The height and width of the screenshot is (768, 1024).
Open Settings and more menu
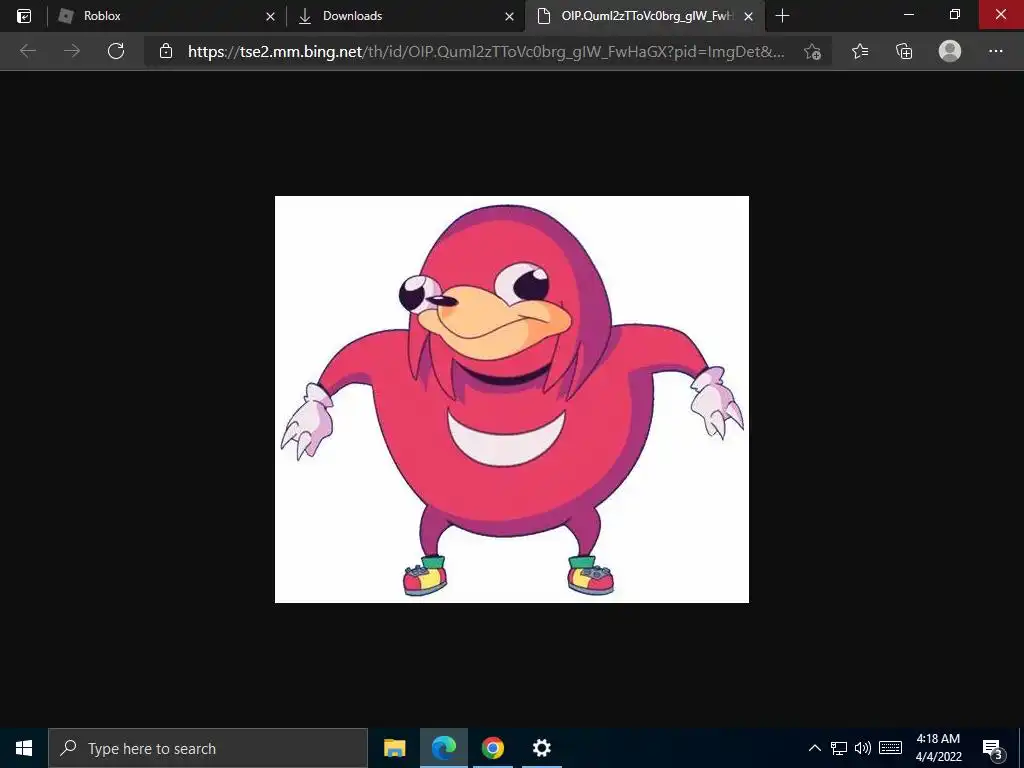pyautogui.click(x=995, y=51)
